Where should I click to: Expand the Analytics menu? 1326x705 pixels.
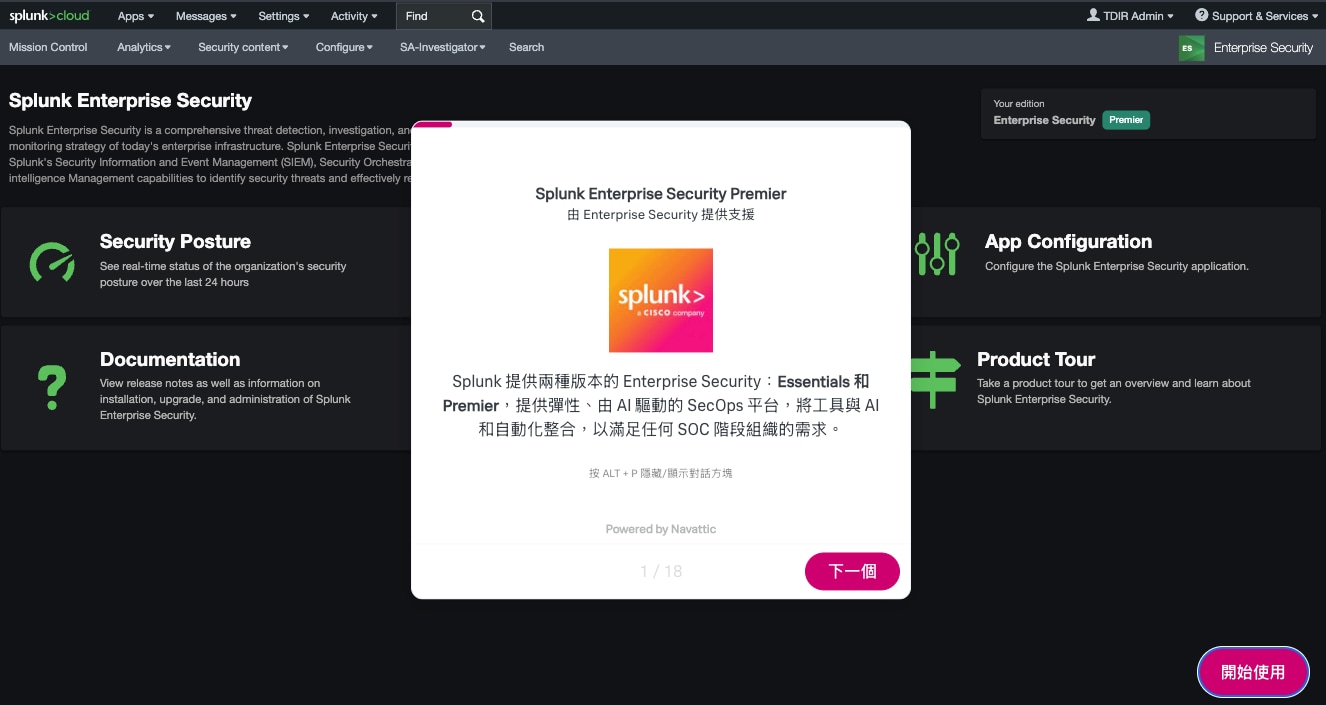(144, 47)
